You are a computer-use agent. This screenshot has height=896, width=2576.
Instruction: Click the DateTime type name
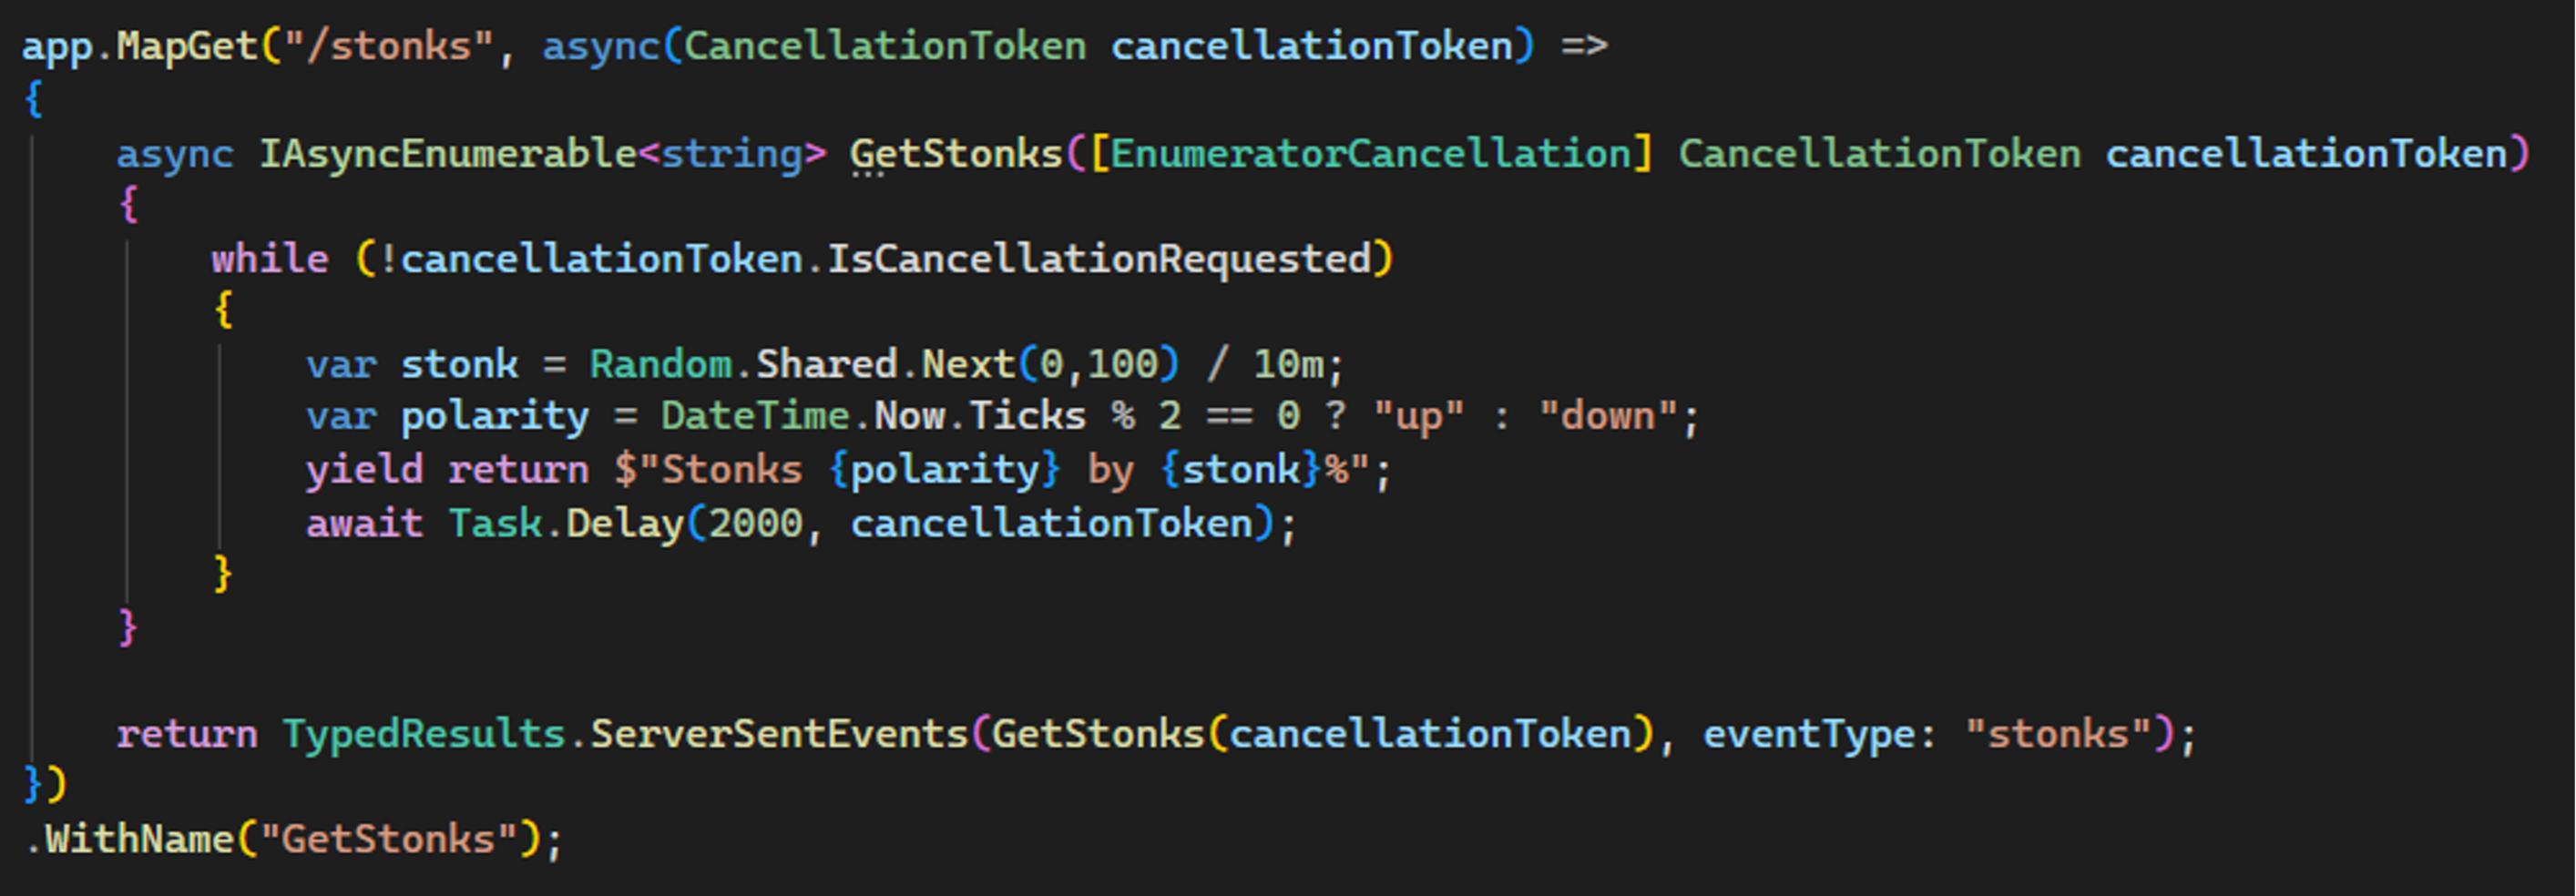coord(755,416)
